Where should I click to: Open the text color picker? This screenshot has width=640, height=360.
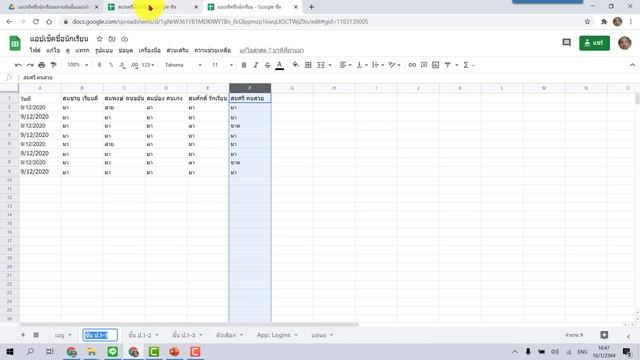pyautogui.click(x=280, y=65)
